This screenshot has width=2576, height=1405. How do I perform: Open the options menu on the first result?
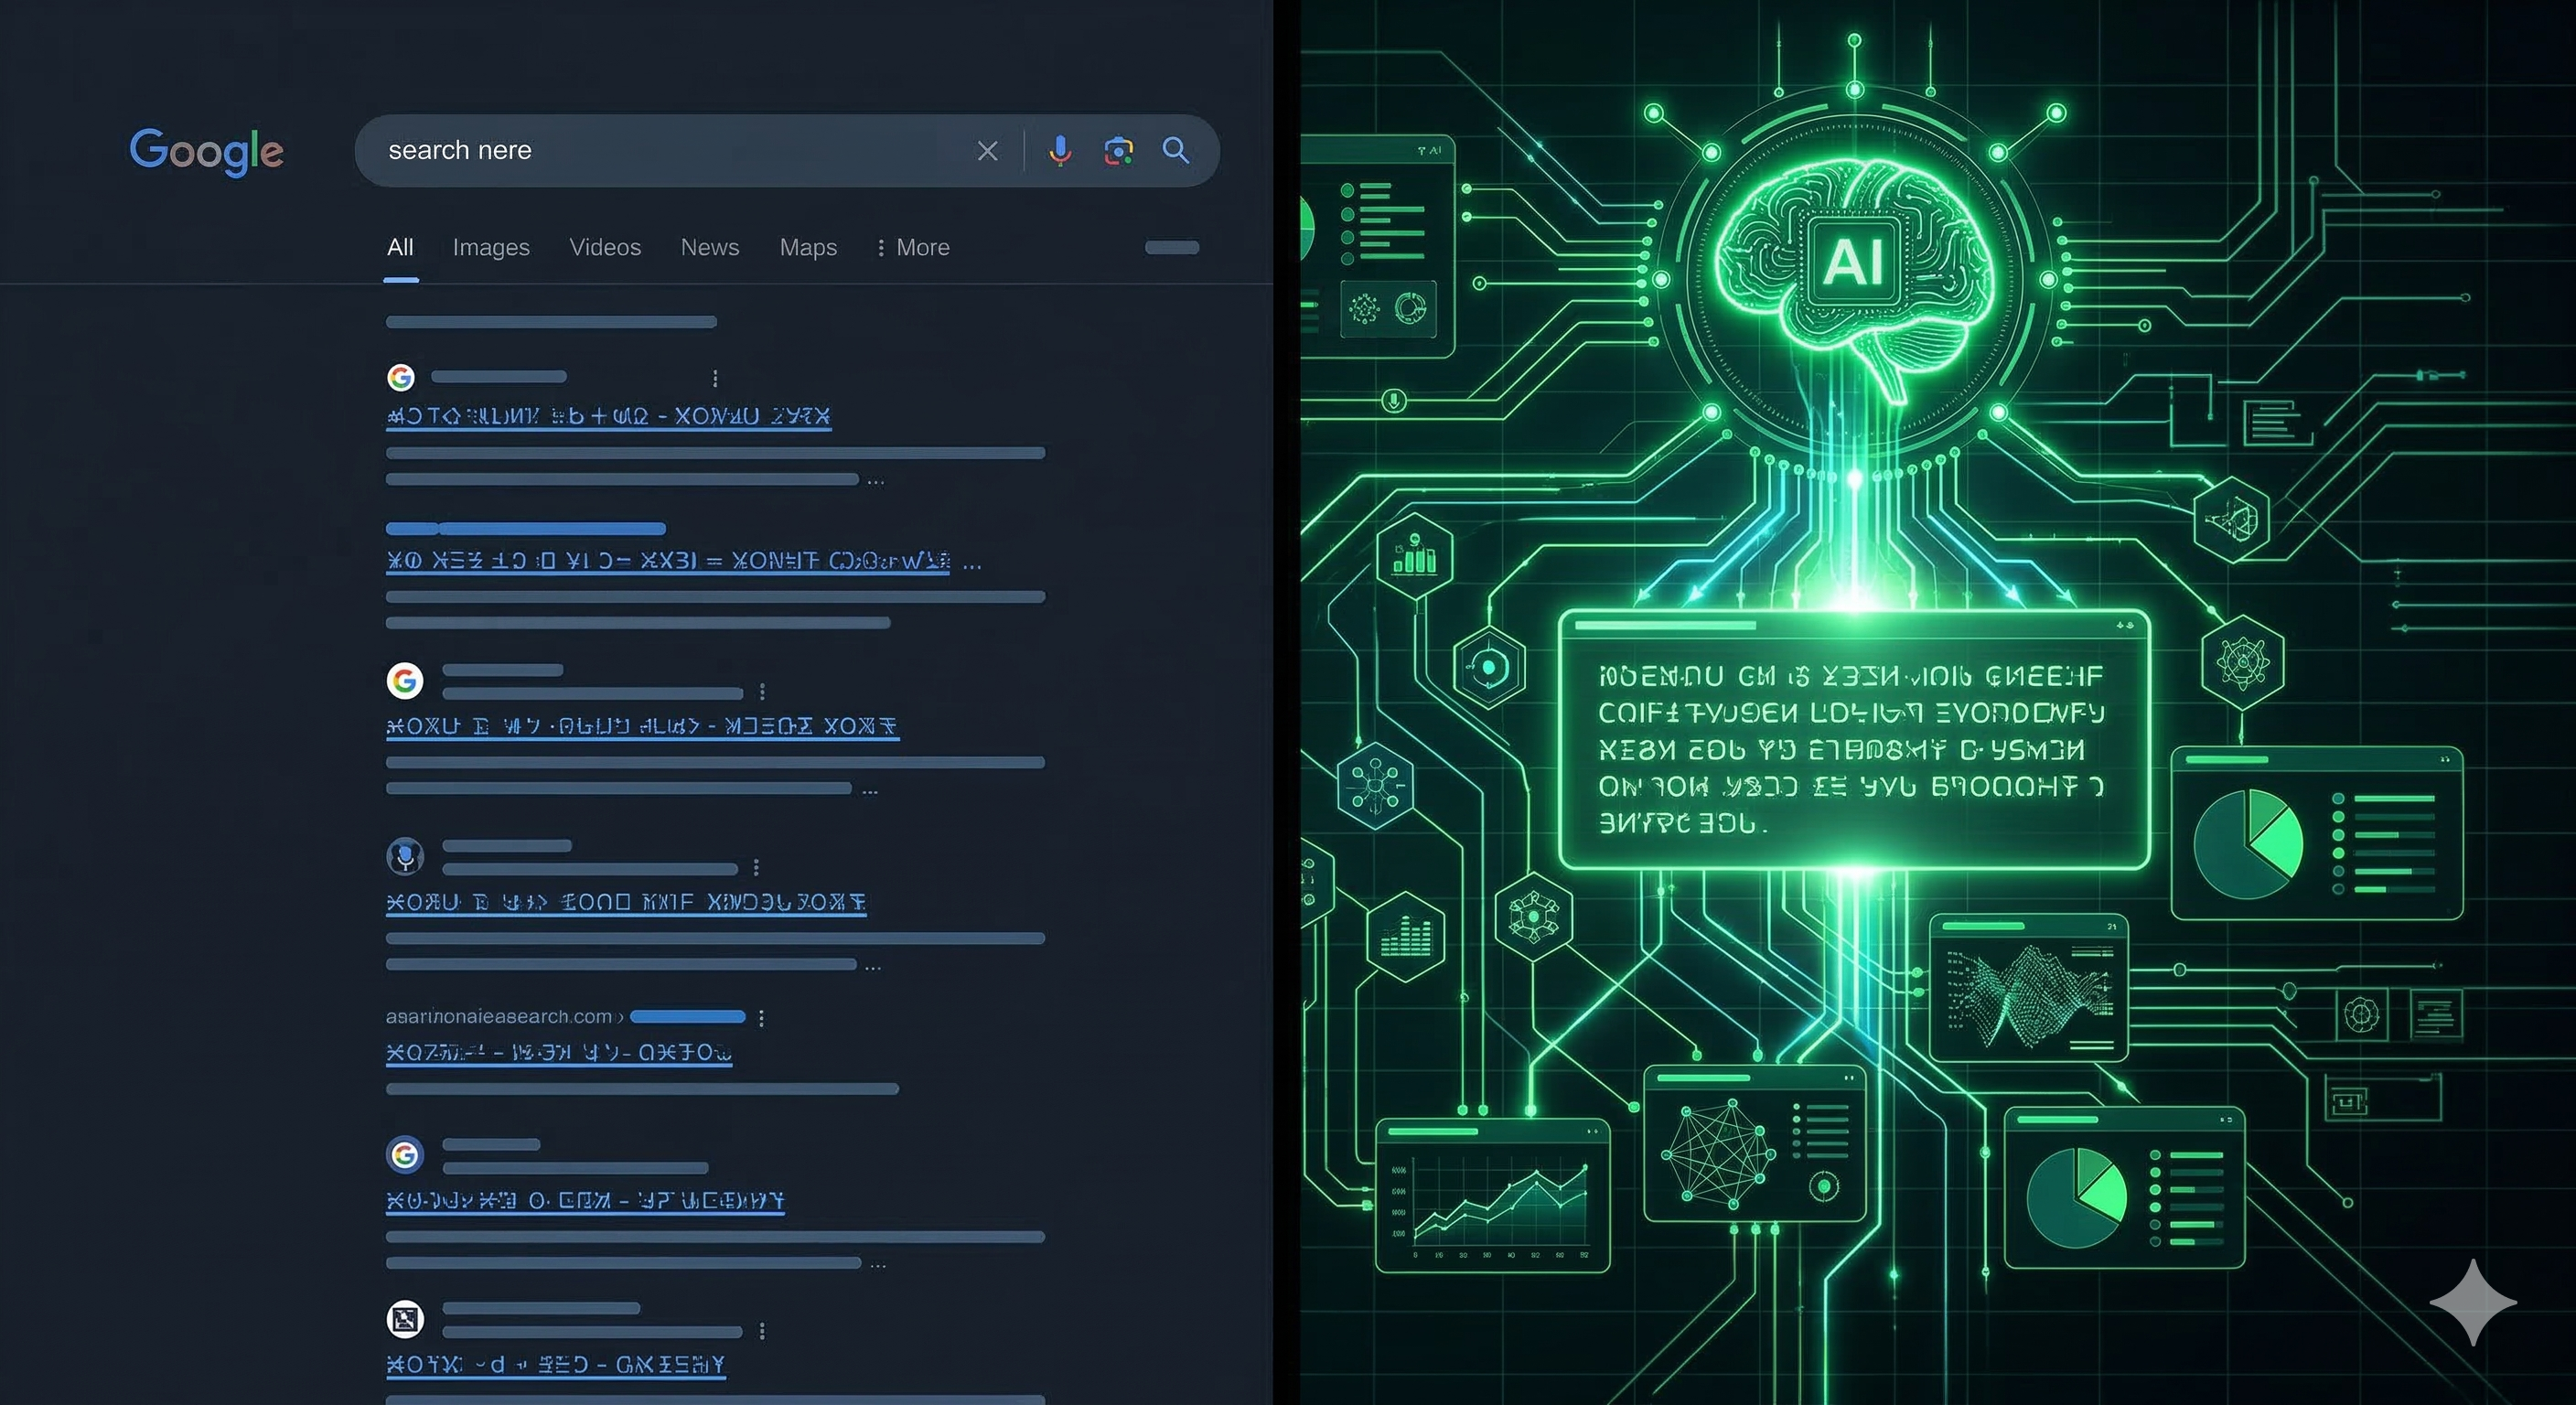[x=716, y=378]
